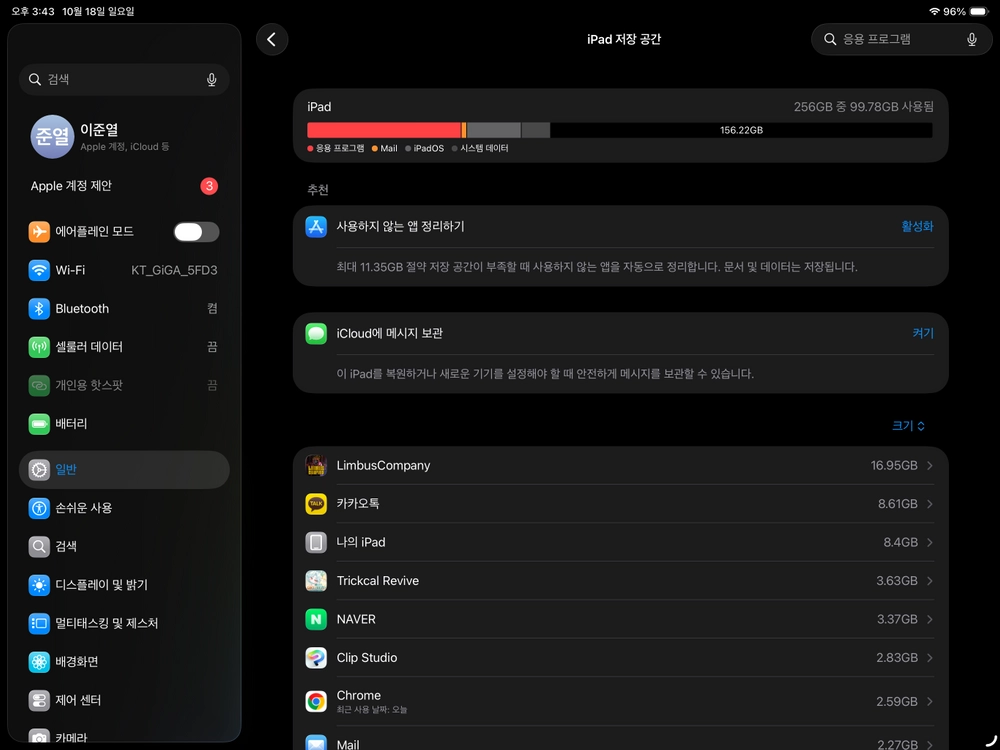
Task: Tap the Bluetooth icon in the sidebar
Action: point(39,309)
